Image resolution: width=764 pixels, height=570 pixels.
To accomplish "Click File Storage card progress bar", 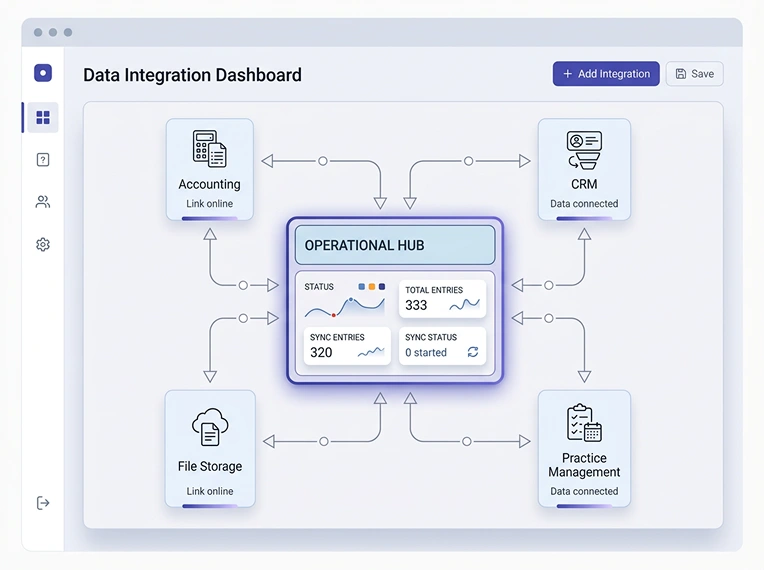I will pos(210,506).
